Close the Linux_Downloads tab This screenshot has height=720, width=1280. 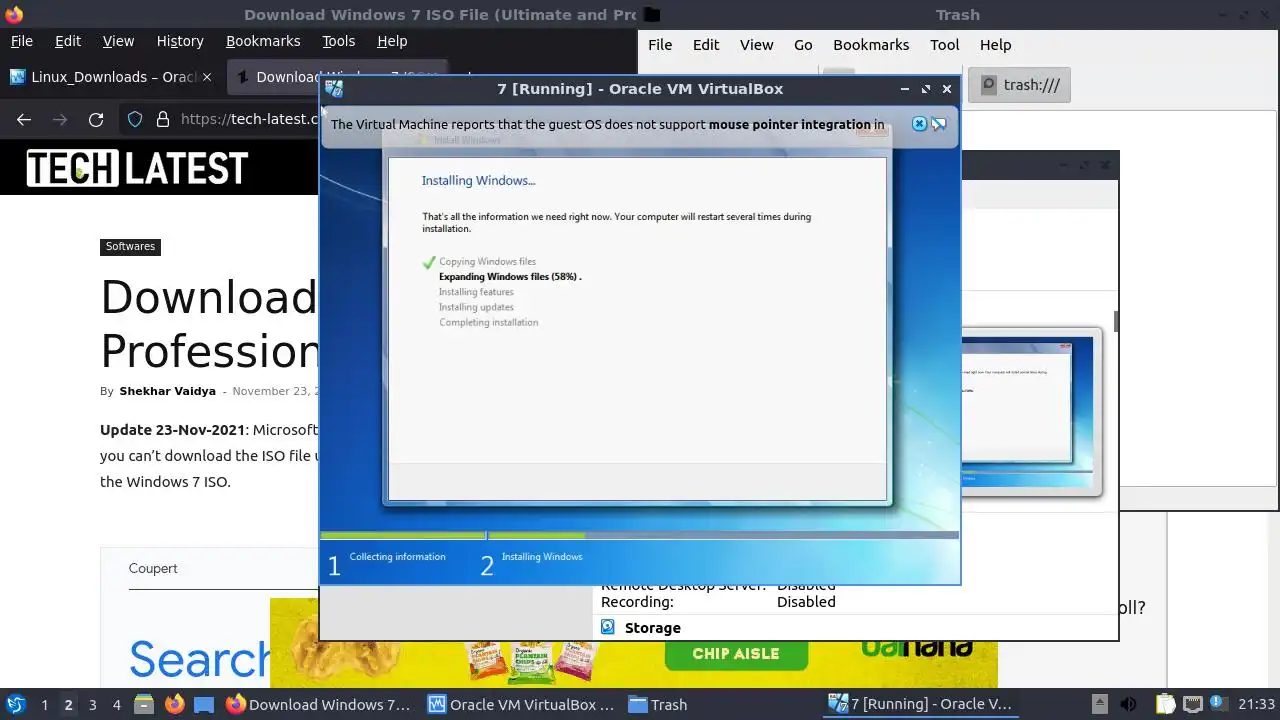click(207, 77)
